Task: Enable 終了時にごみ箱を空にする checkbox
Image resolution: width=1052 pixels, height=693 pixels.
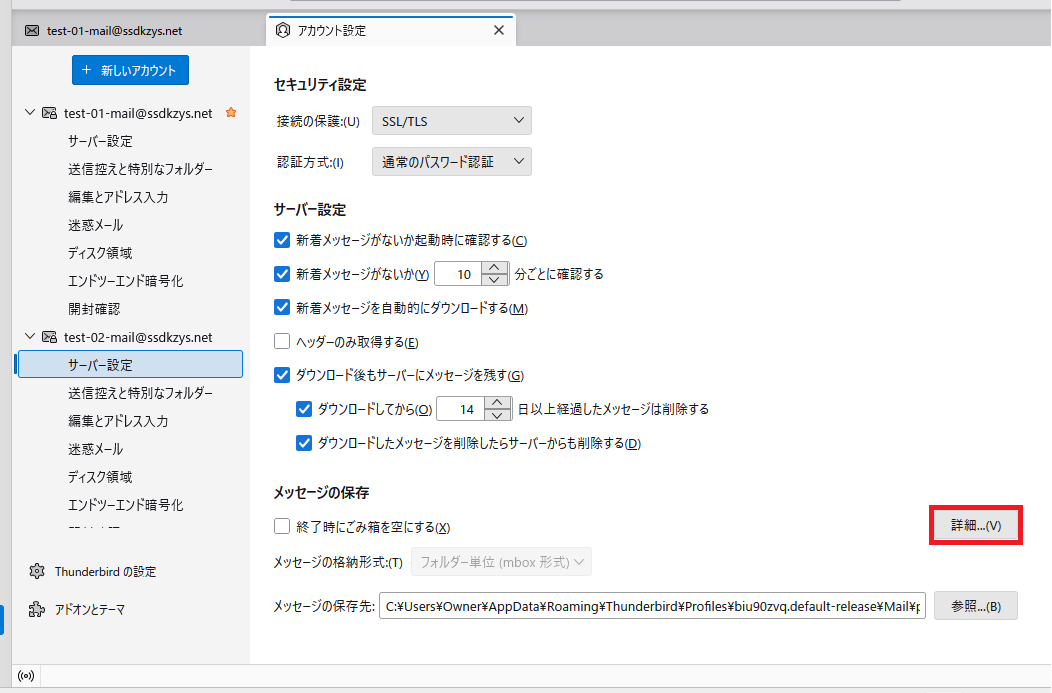Action: (282, 527)
